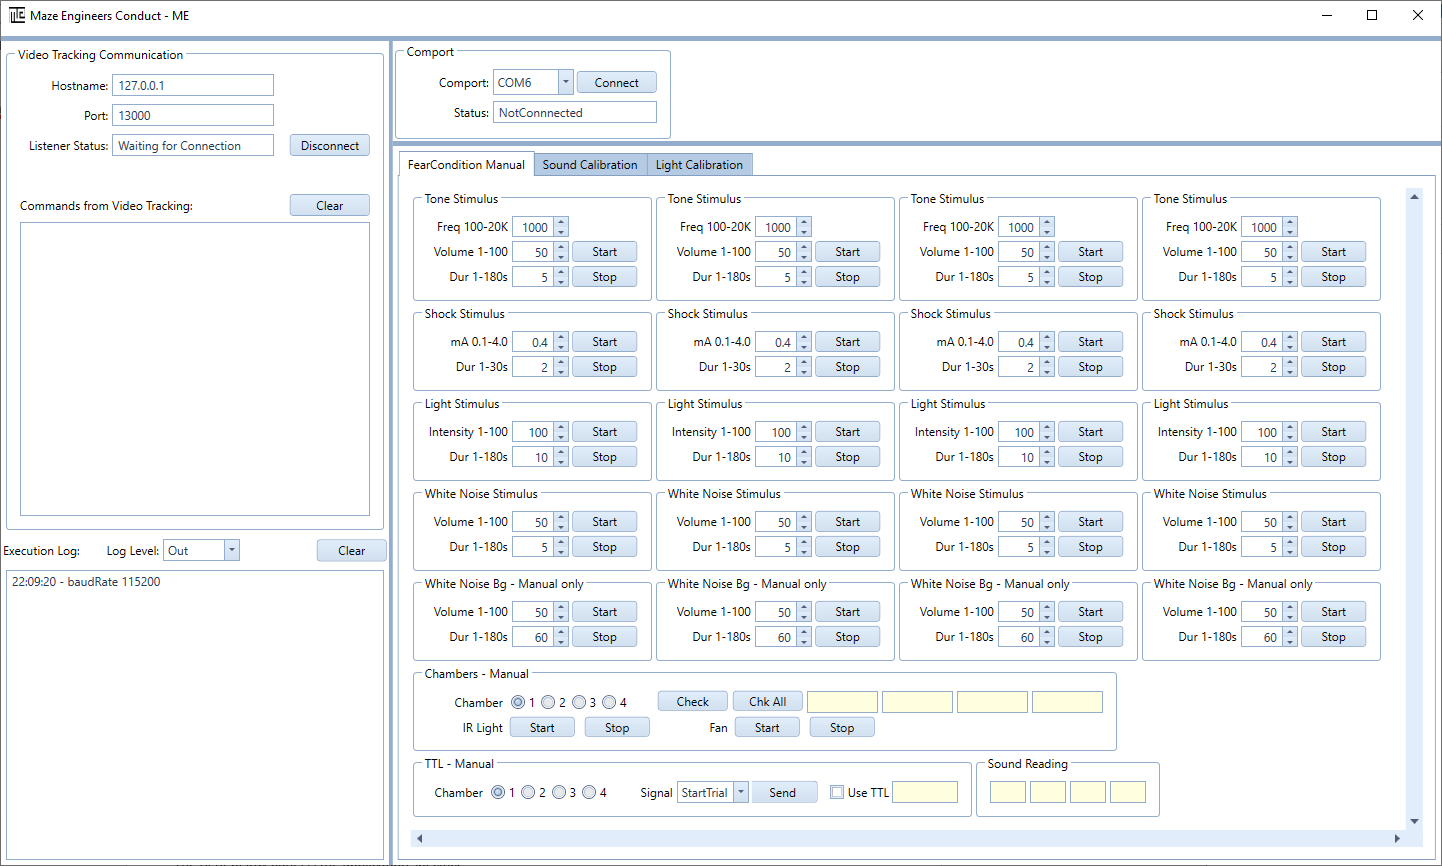
Task: Start the IR Light in Chambers - Manual
Action: point(542,727)
